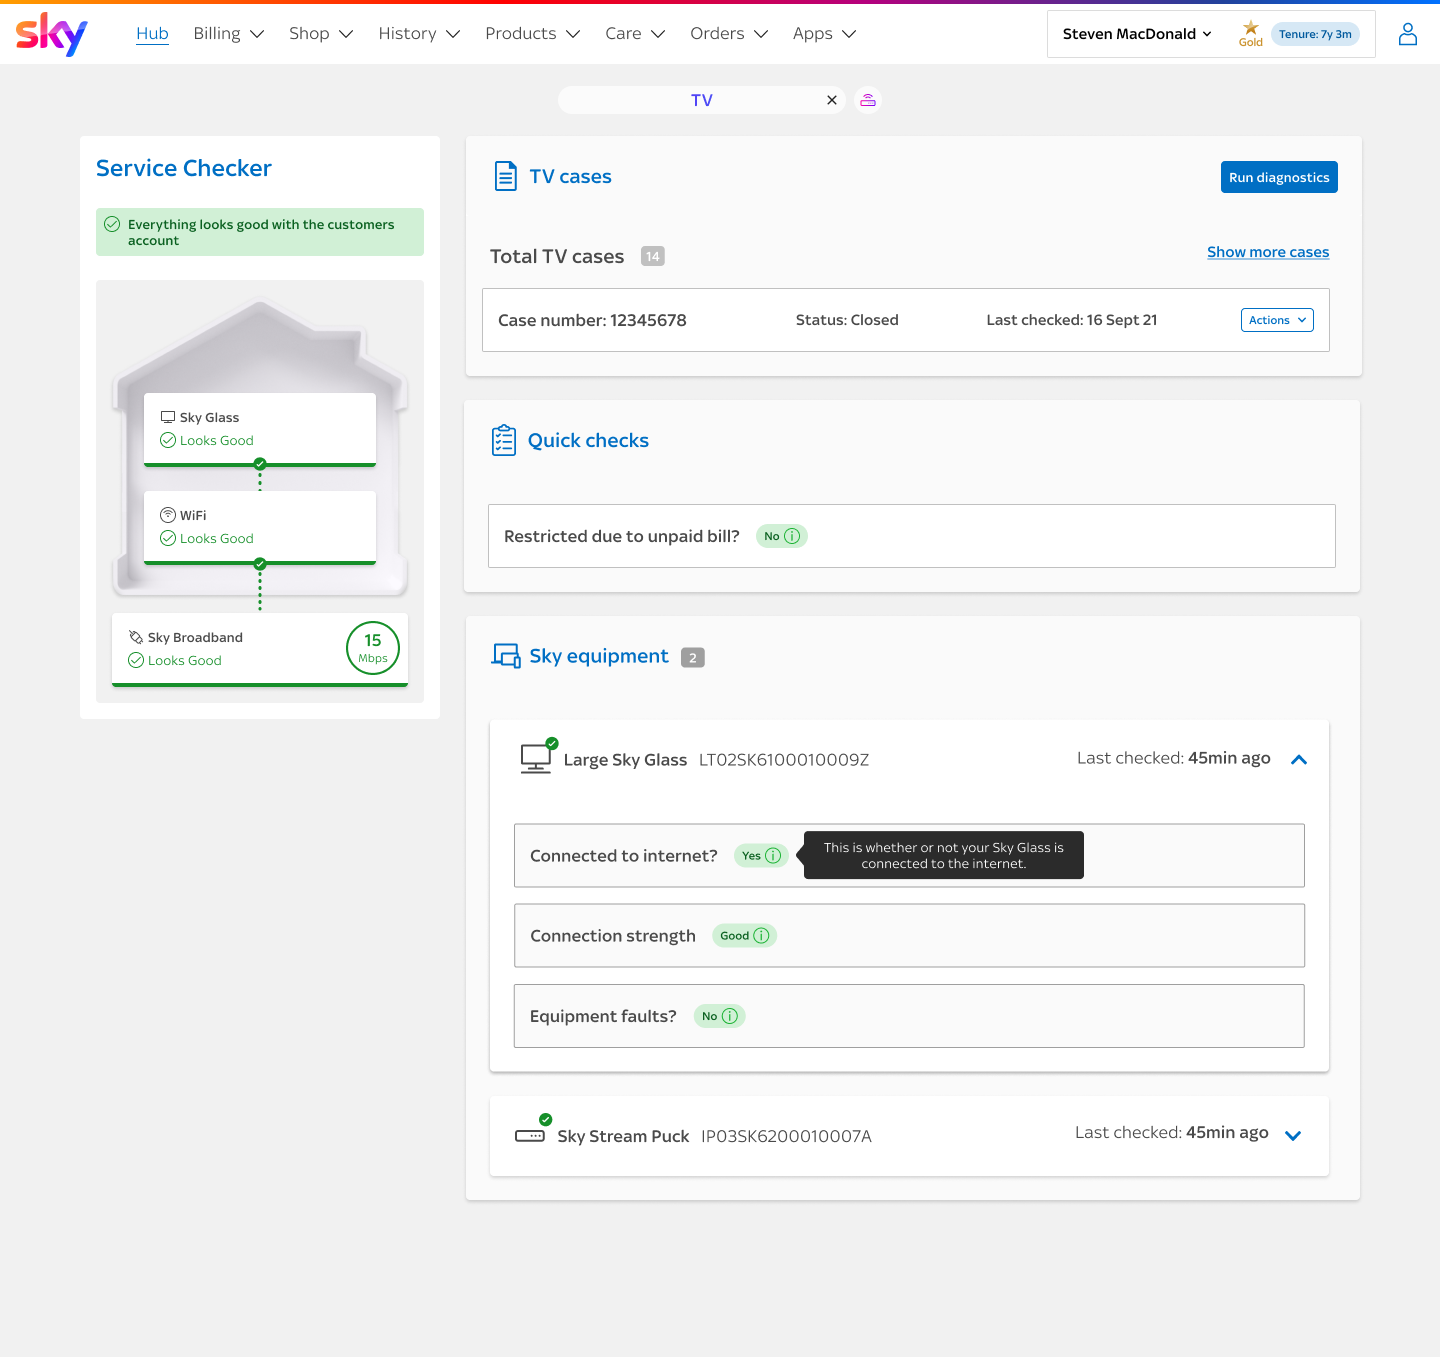This screenshot has height=1357, width=1440.
Task: Click the router icon beside TV tab
Action: click(x=868, y=100)
